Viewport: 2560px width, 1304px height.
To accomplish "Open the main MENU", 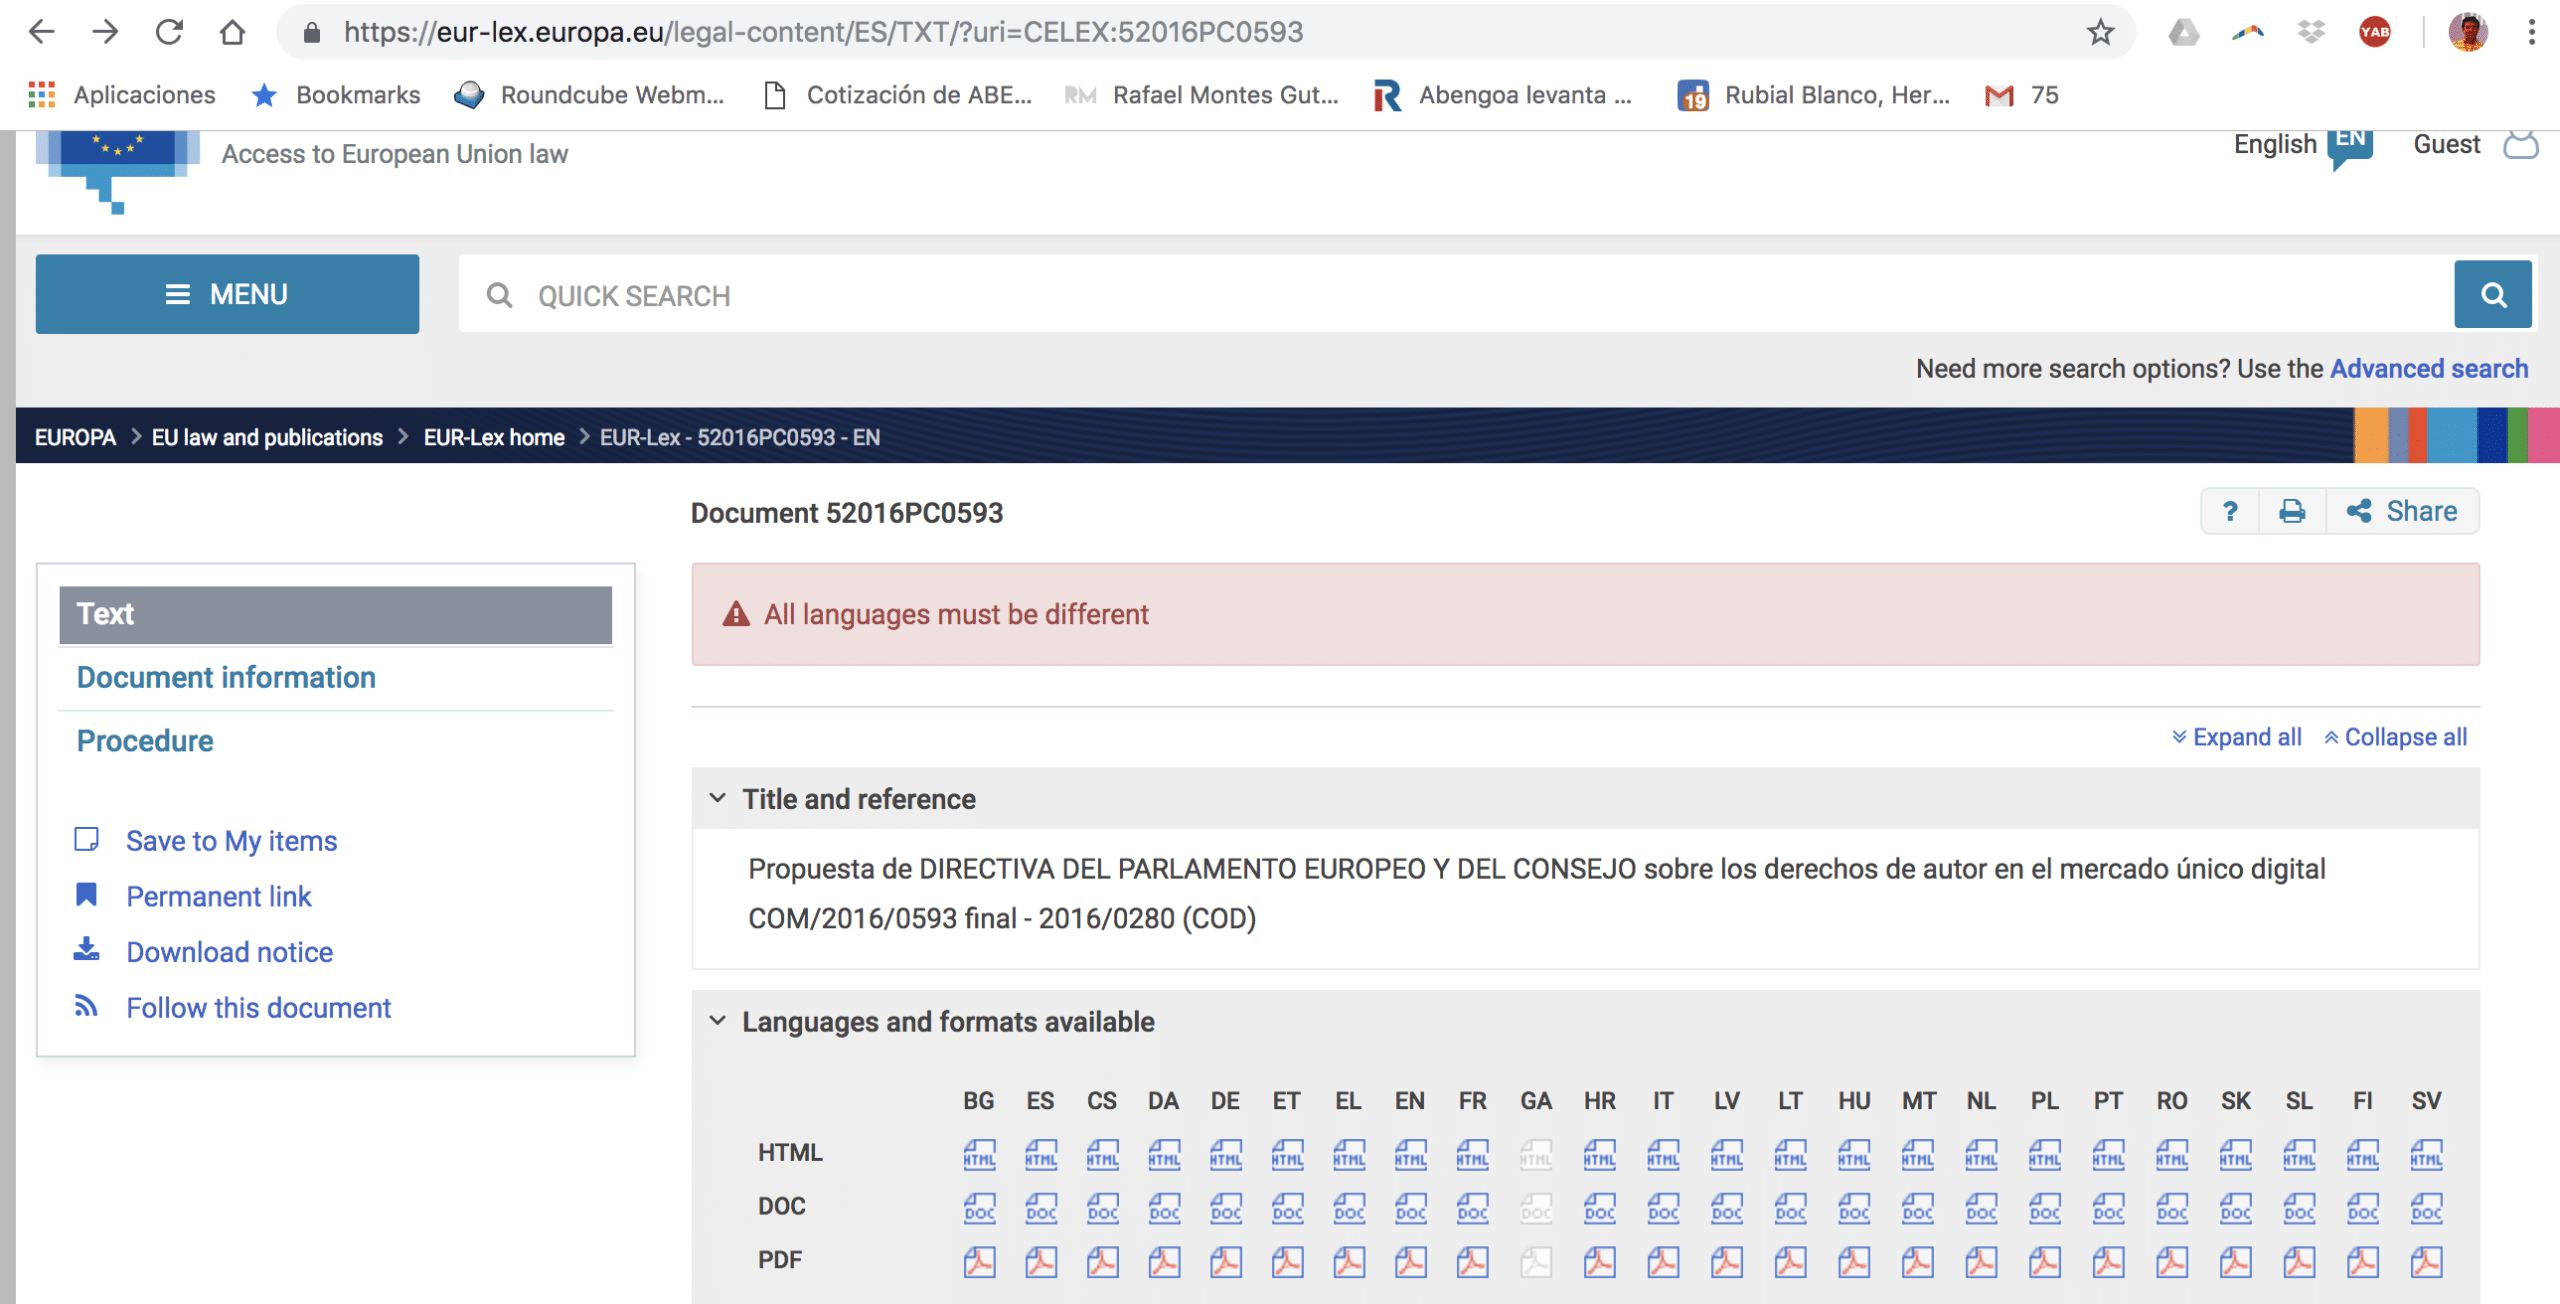I will tap(227, 294).
